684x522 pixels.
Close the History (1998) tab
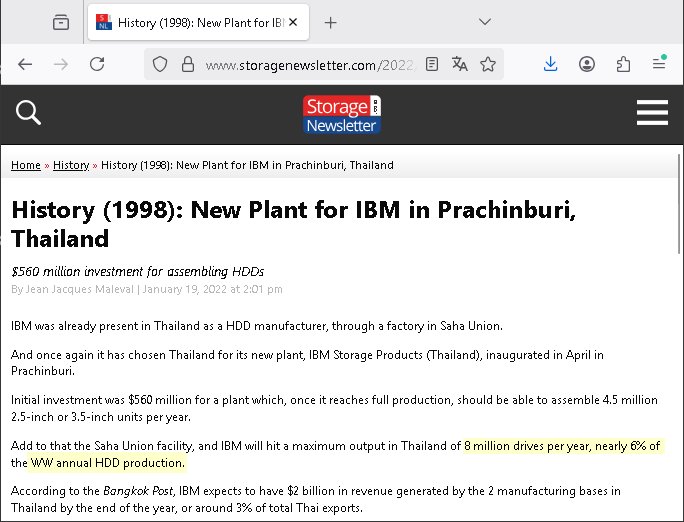click(294, 22)
